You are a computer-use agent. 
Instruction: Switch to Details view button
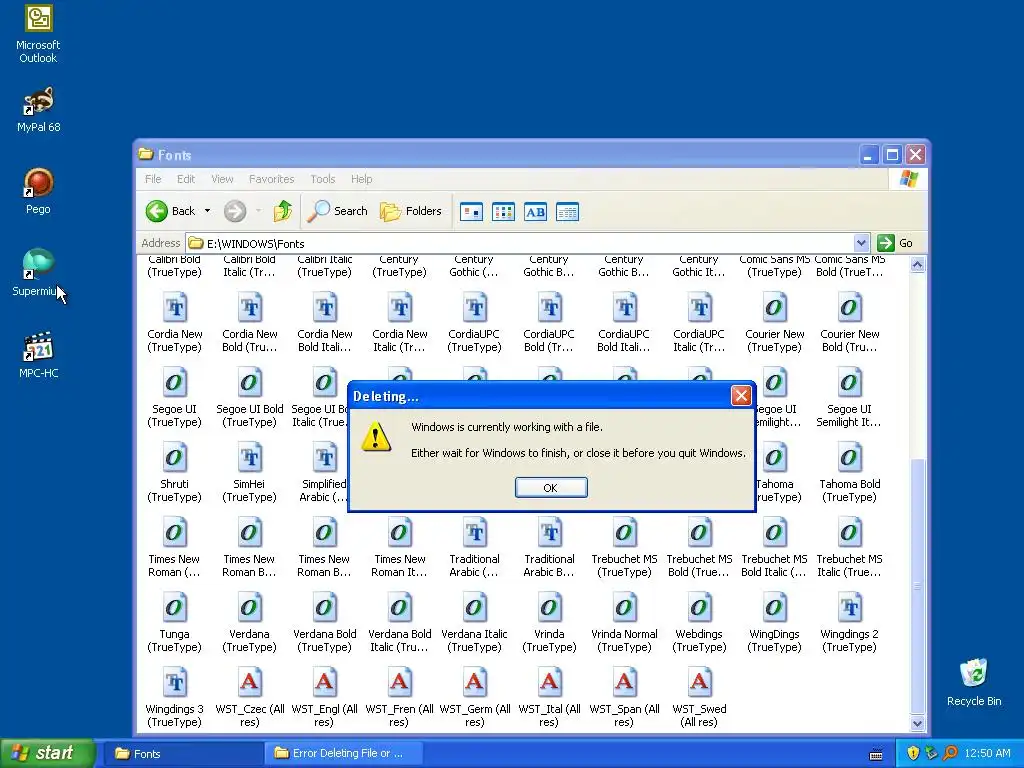[567, 212]
